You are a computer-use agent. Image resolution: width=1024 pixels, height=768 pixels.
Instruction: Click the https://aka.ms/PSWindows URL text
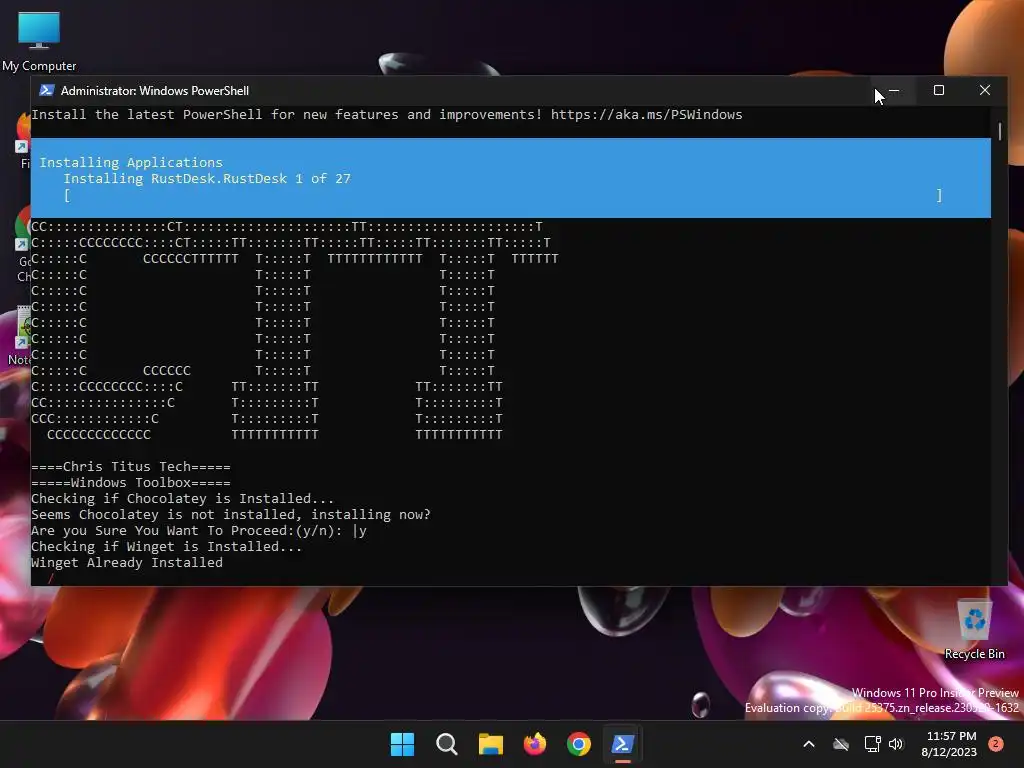coord(646,115)
